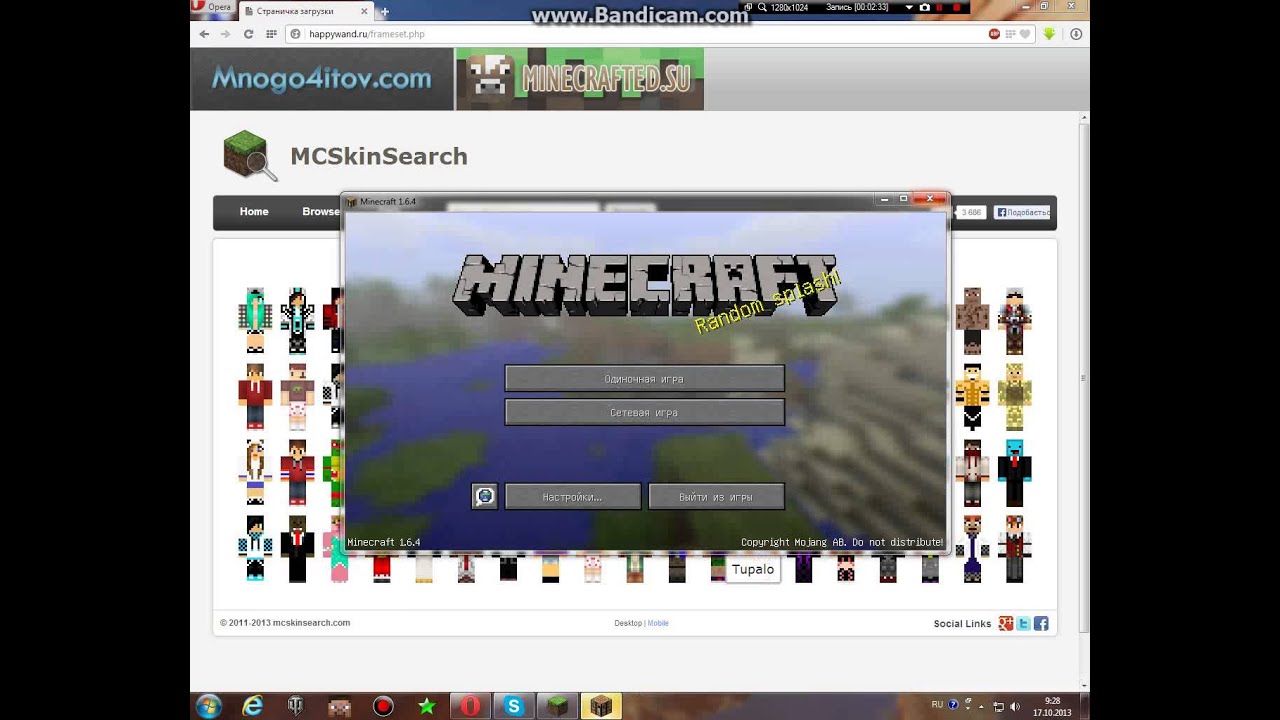Select the teal-haired skin thumbnail
The width and height of the screenshot is (1280, 720).
(255, 320)
